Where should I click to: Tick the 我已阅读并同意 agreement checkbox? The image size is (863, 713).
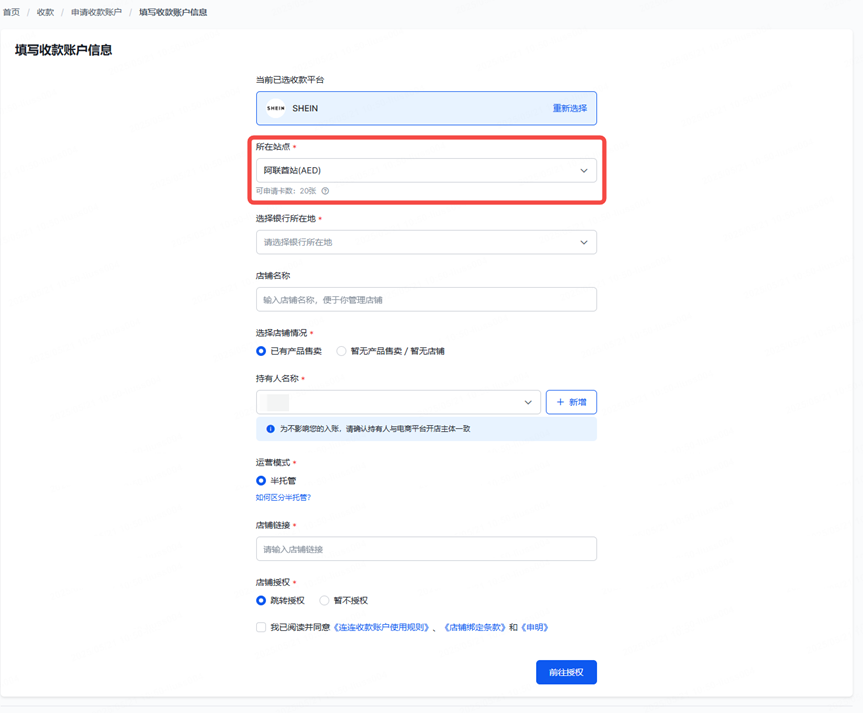(261, 628)
